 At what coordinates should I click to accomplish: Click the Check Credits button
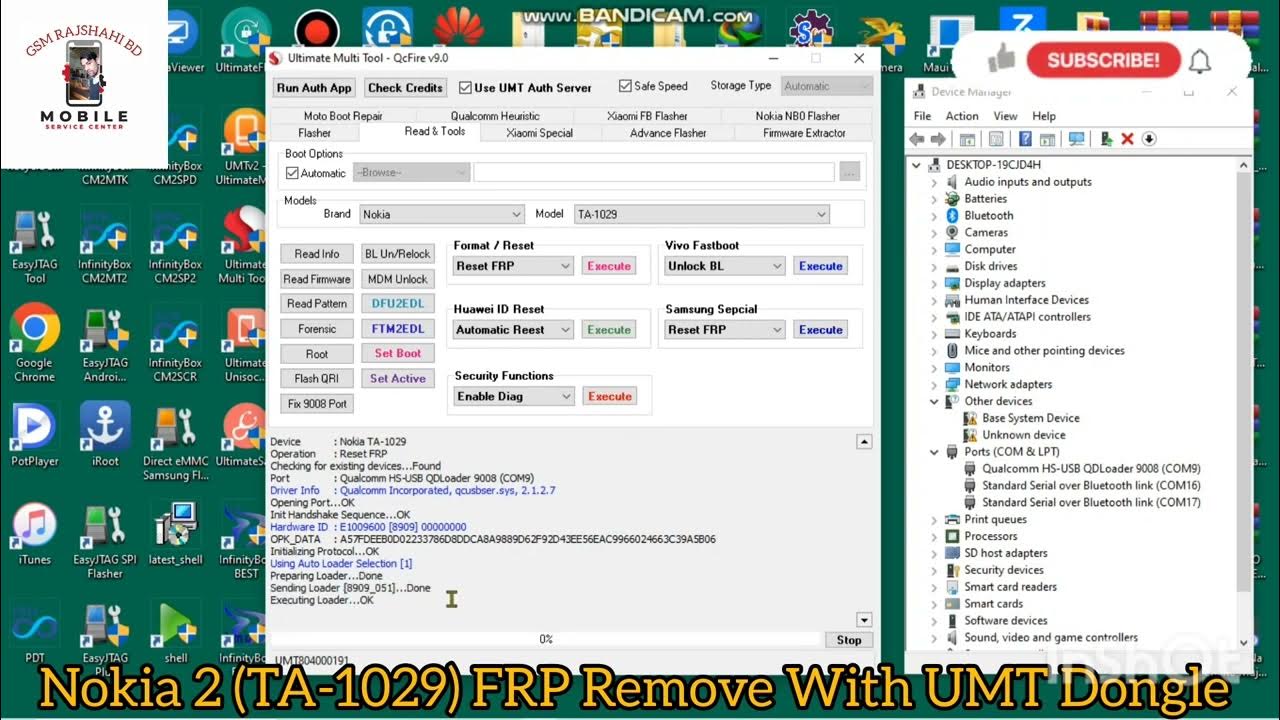(x=405, y=88)
